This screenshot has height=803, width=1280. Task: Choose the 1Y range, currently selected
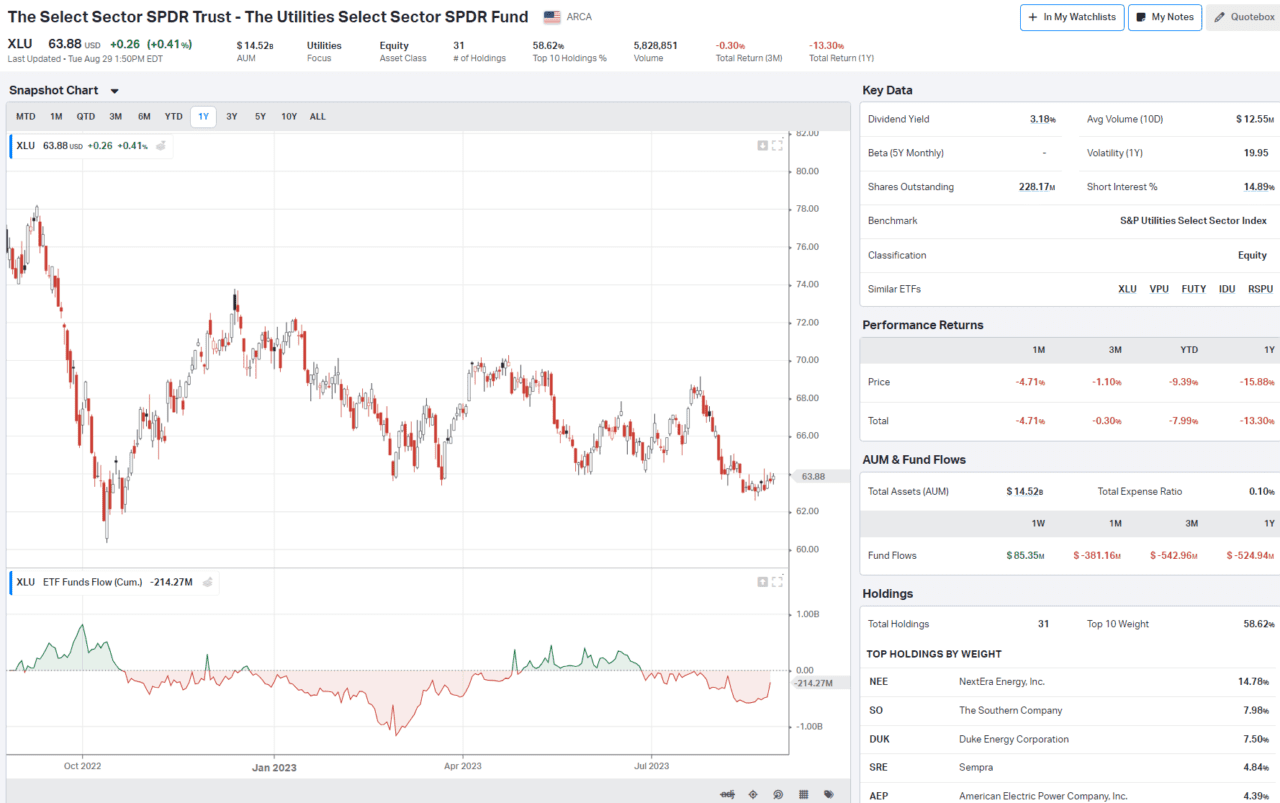point(203,117)
